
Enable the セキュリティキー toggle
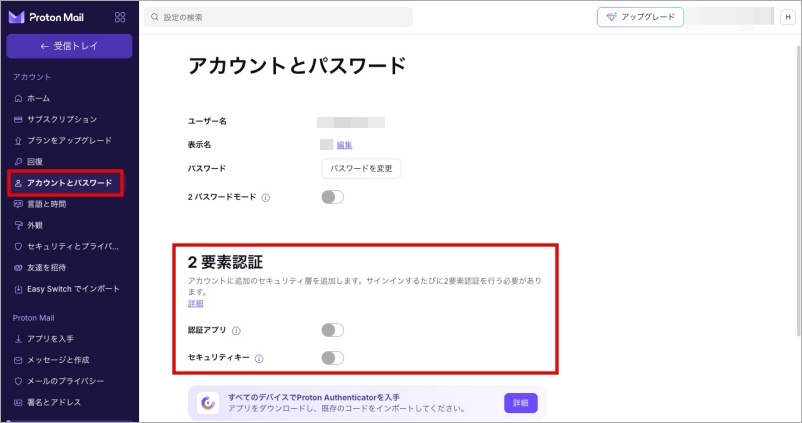point(332,358)
